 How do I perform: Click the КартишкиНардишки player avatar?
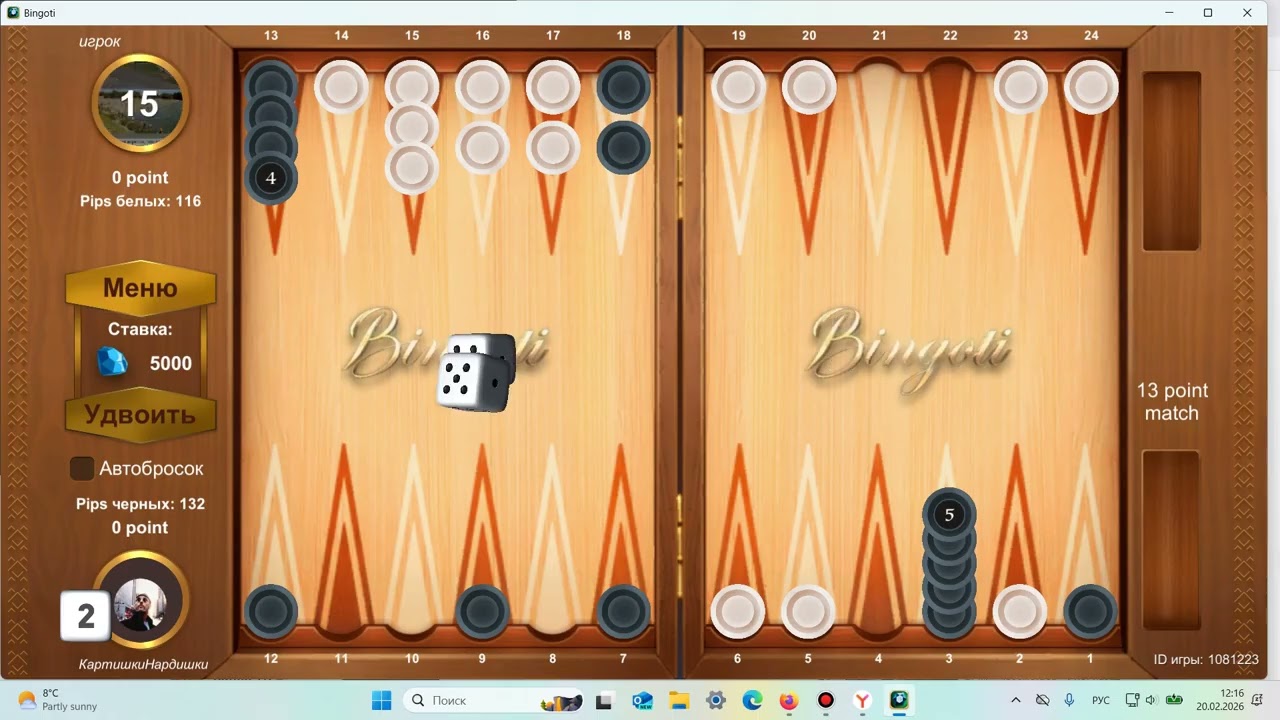(140, 603)
